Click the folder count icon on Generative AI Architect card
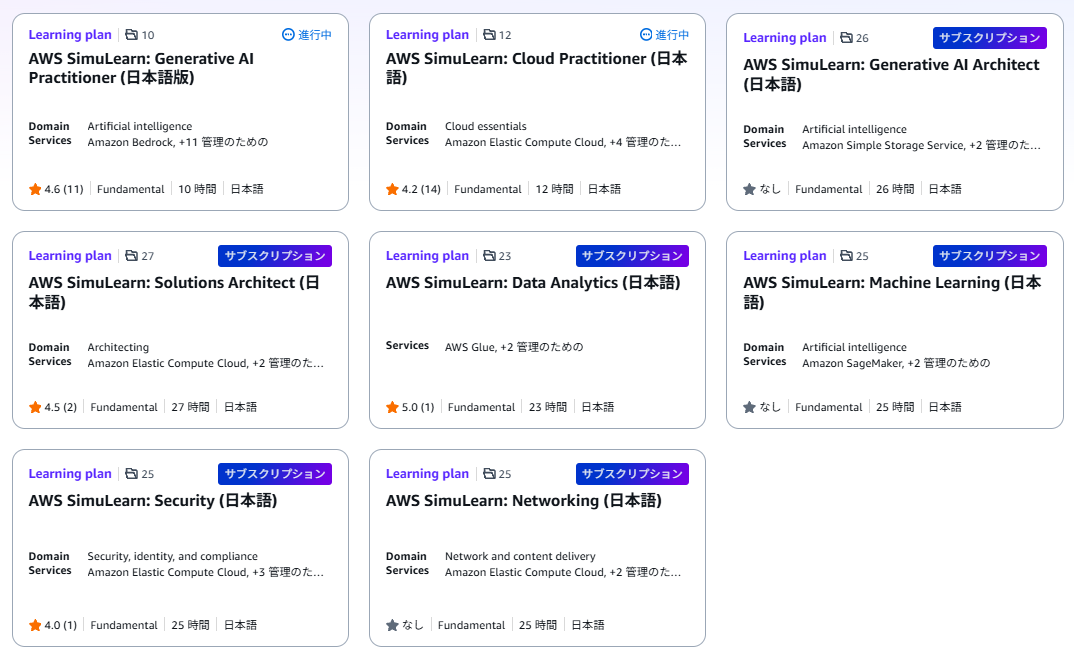 coord(847,38)
